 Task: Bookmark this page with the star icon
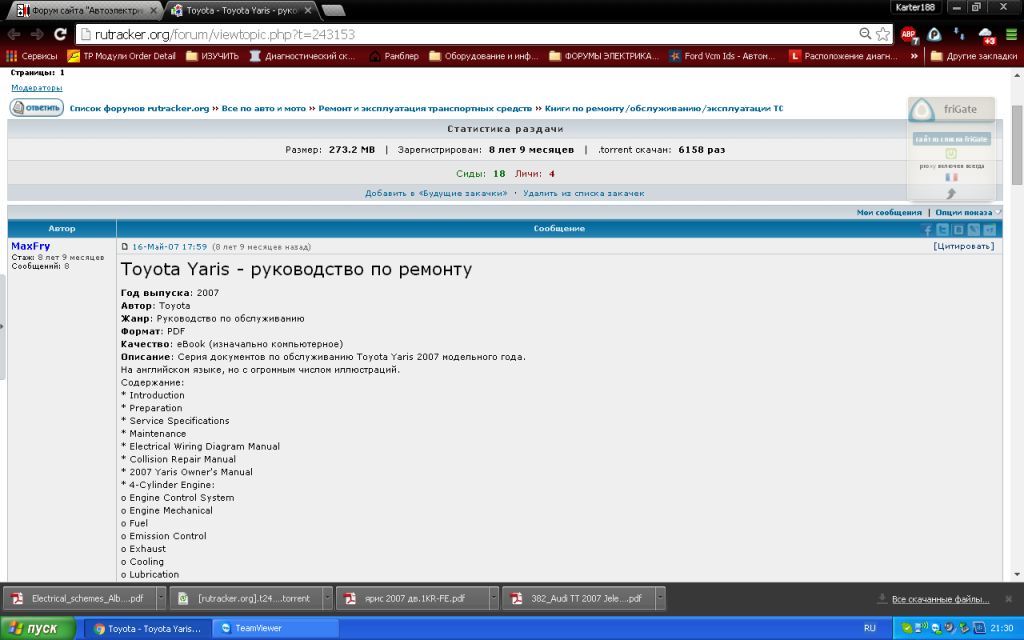883,34
